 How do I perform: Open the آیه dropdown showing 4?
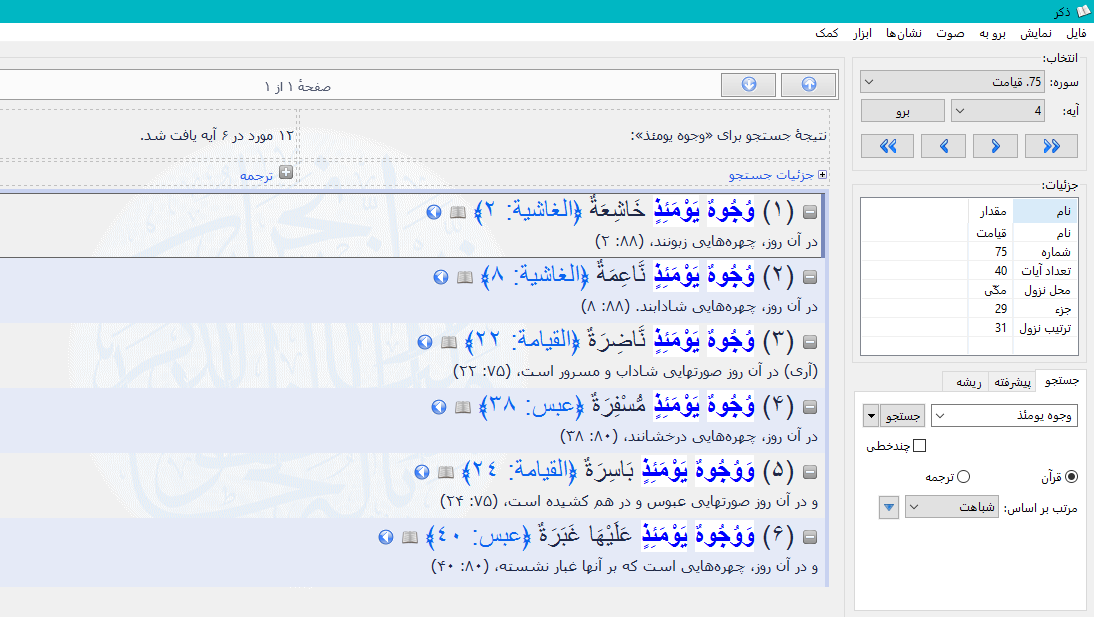pos(999,110)
